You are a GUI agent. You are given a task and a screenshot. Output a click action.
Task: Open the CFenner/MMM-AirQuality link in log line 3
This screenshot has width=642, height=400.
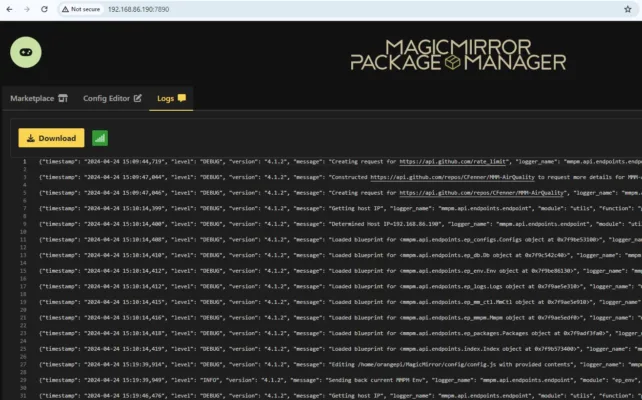click(452, 177)
